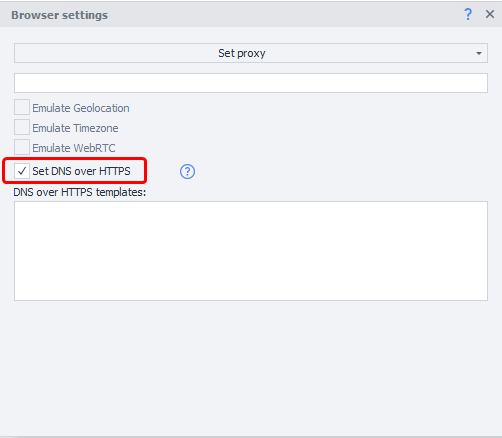Click the DNS over HTTPS help icon
This screenshot has height=438, width=502.
click(187, 172)
